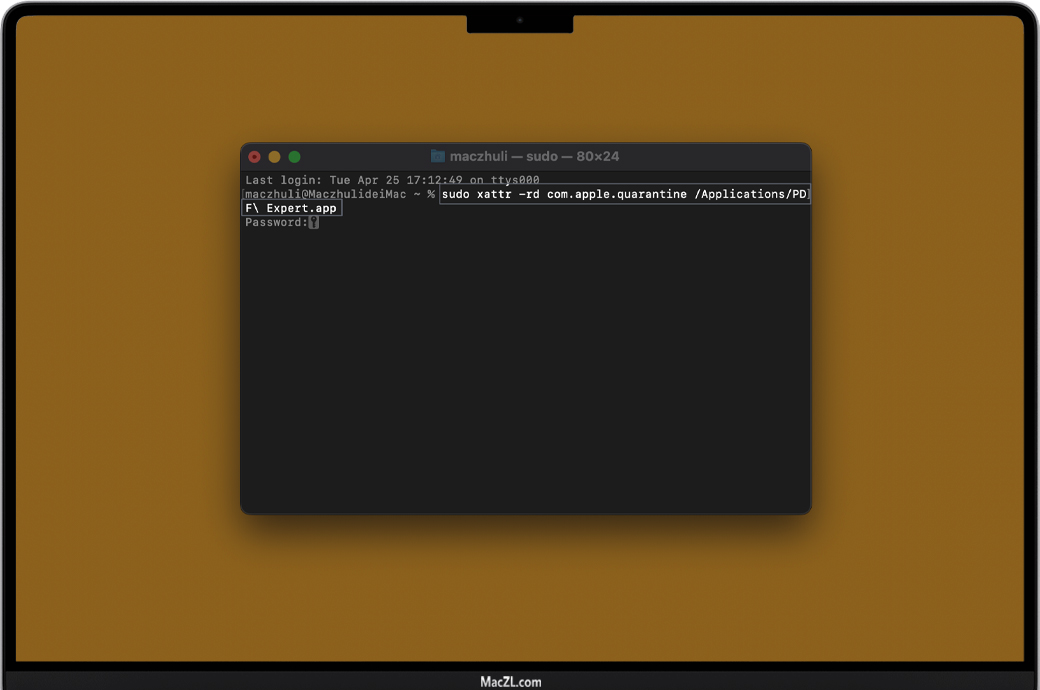Click the "/Applications/PD" path text
The image size is (1040, 690).
point(750,194)
